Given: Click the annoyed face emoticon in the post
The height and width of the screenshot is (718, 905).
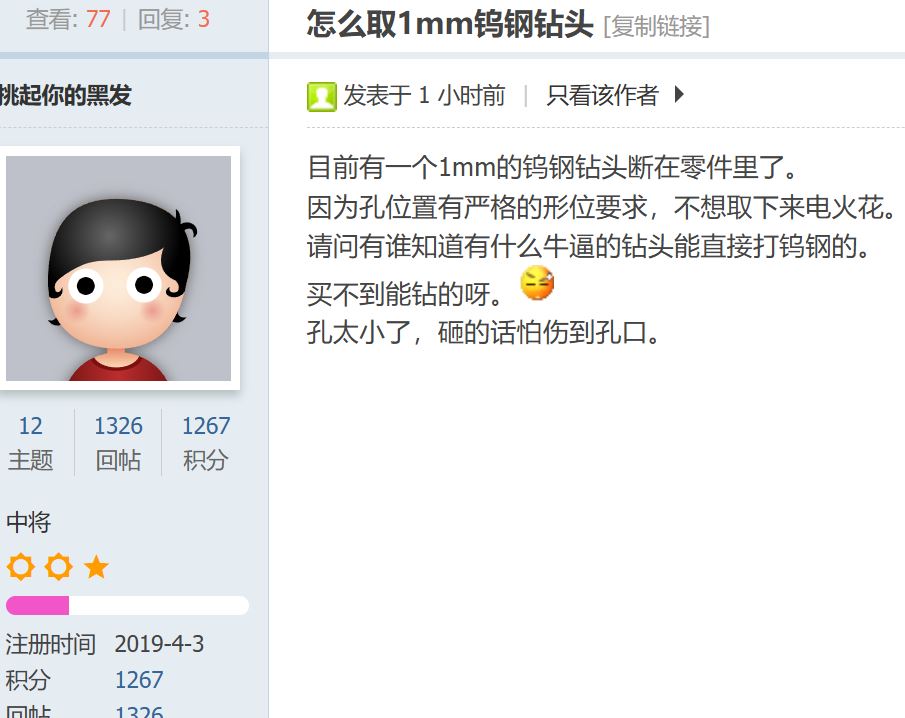Looking at the screenshot, I should 537,283.
